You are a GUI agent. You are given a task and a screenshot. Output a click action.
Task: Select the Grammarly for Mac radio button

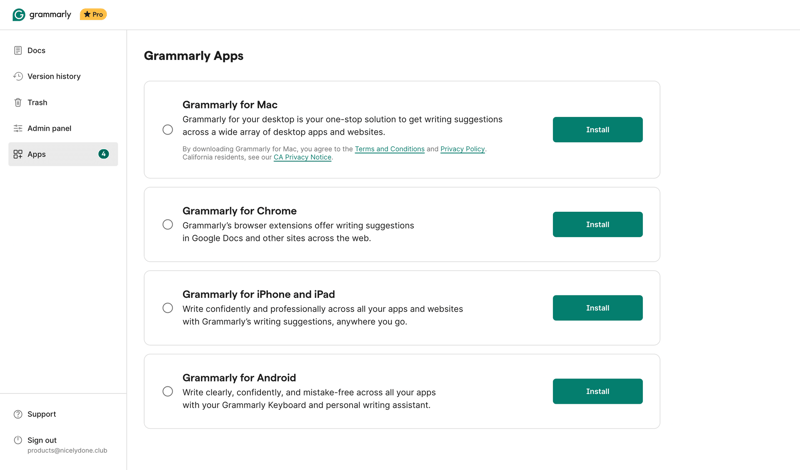pyautogui.click(x=168, y=130)
